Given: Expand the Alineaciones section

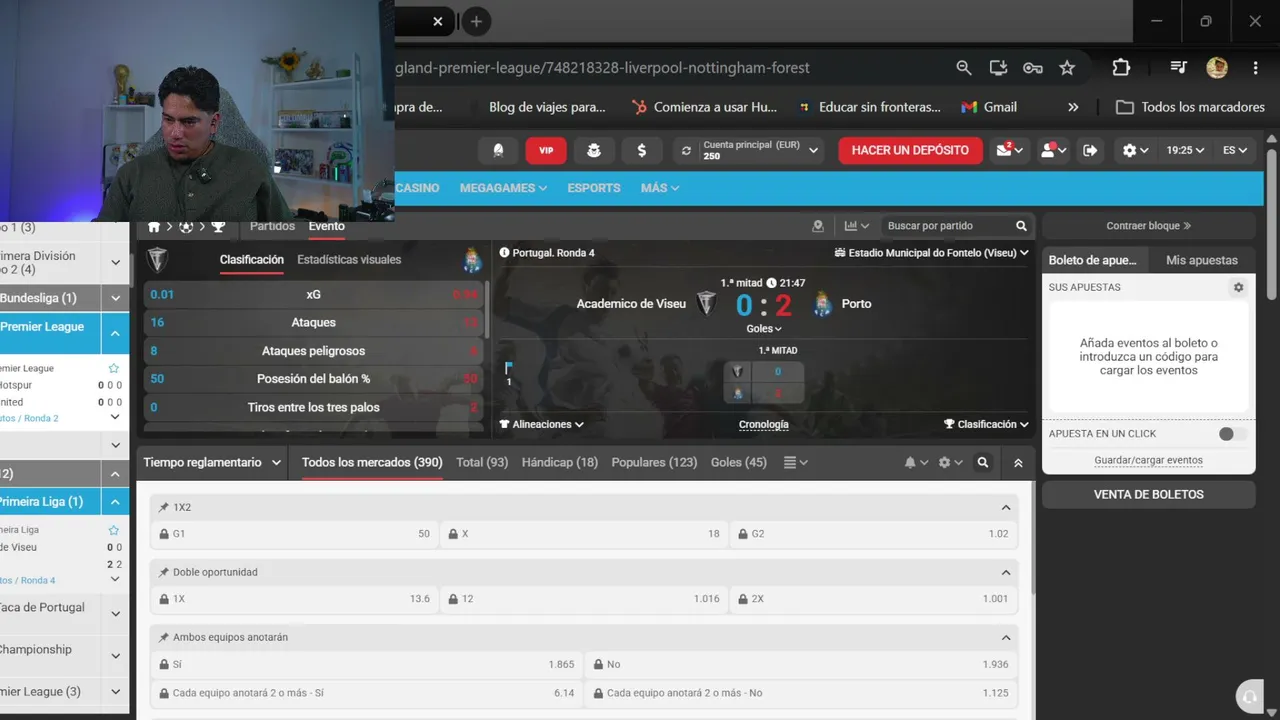Looking at the screenshot, I should 541,424.
